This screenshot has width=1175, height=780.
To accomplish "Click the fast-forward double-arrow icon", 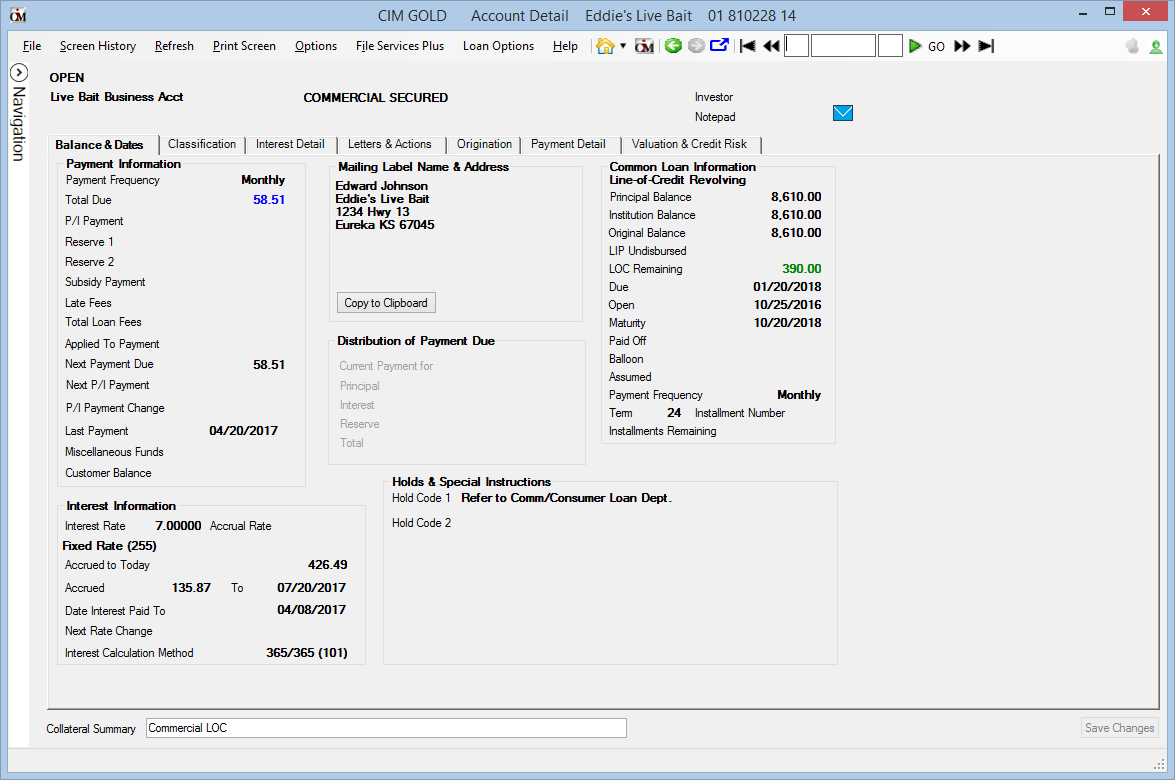I will point(962,46).
